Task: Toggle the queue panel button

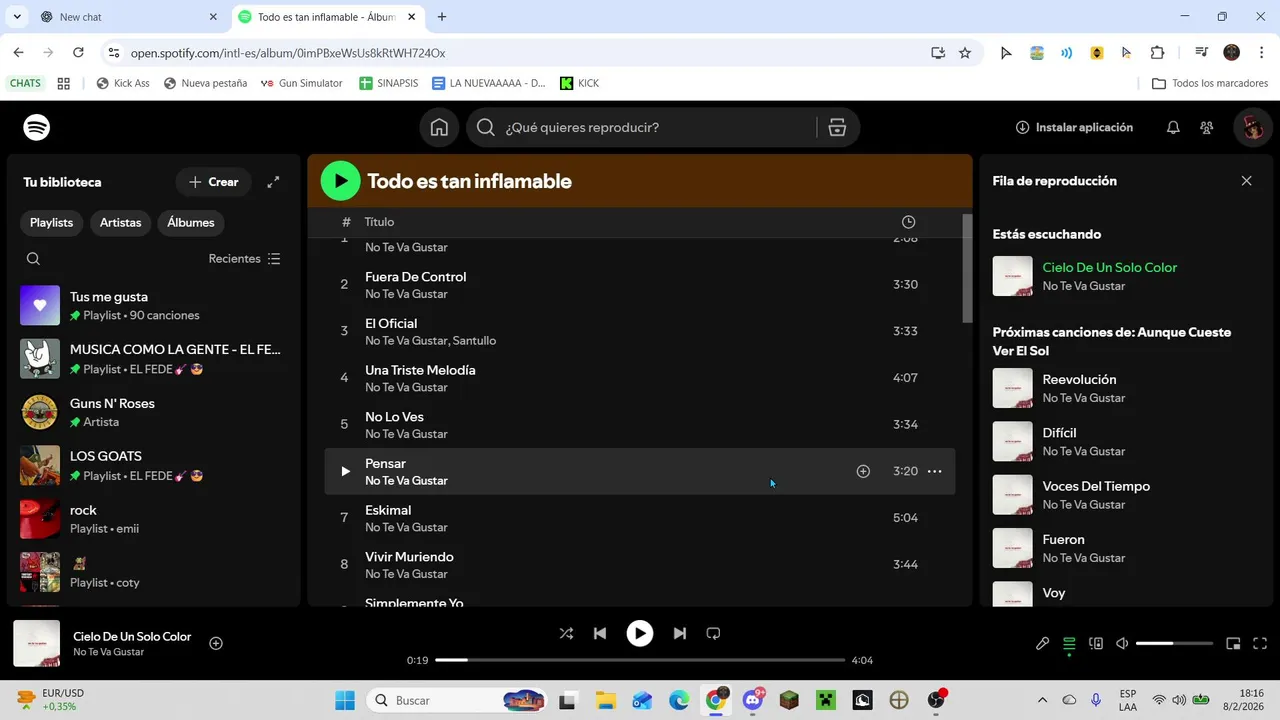Action: click(1069, 643)
